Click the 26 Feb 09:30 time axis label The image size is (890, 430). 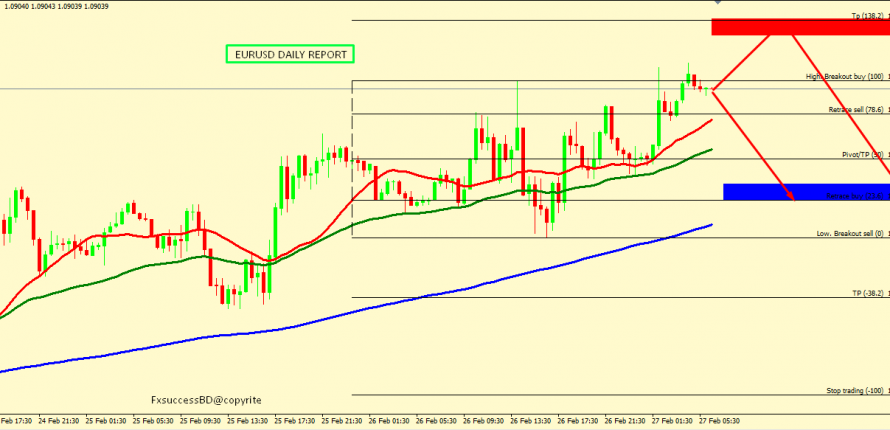(x=483, y=422)
